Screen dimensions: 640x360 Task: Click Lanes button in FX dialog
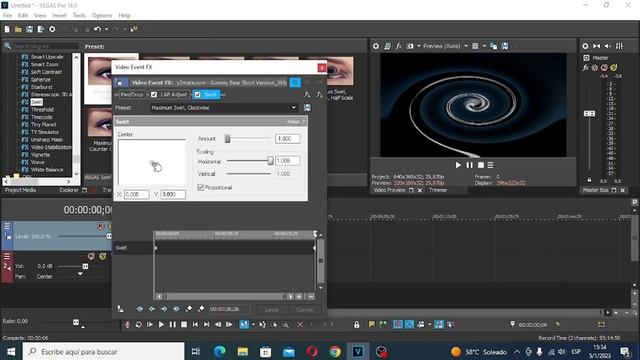tap(272, 309)
